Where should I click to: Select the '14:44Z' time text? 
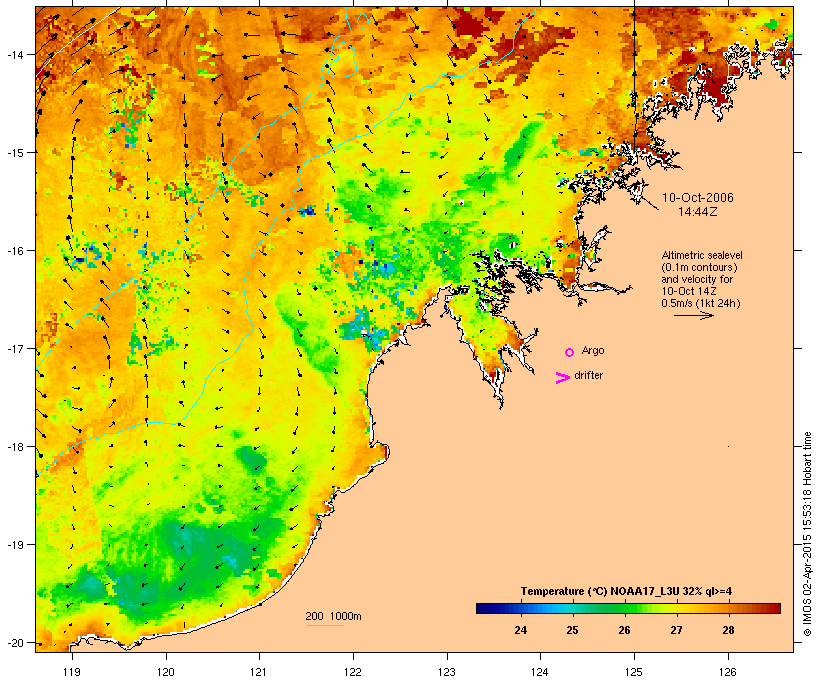(x=698, y=212)
